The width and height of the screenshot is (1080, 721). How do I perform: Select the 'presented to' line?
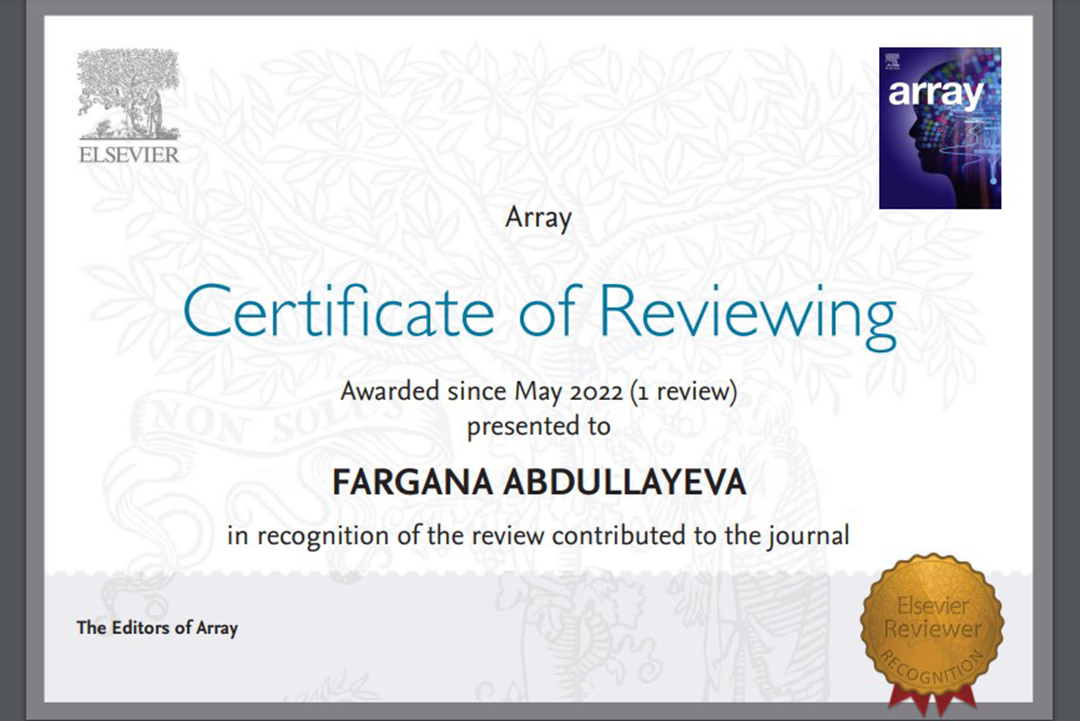point(538,425)
